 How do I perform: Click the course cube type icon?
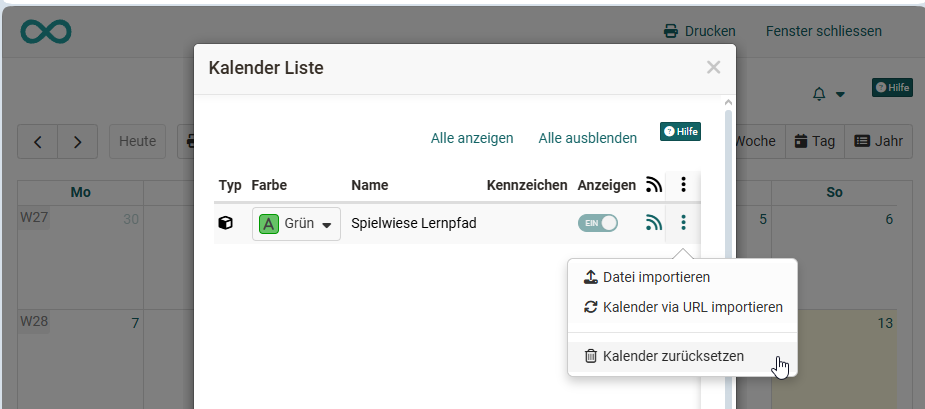[225, 223]
